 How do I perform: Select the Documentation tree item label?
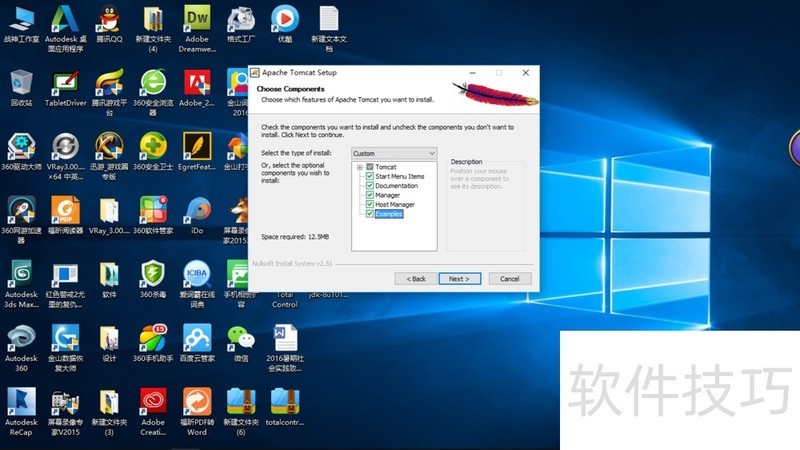[x=396, y=186]
